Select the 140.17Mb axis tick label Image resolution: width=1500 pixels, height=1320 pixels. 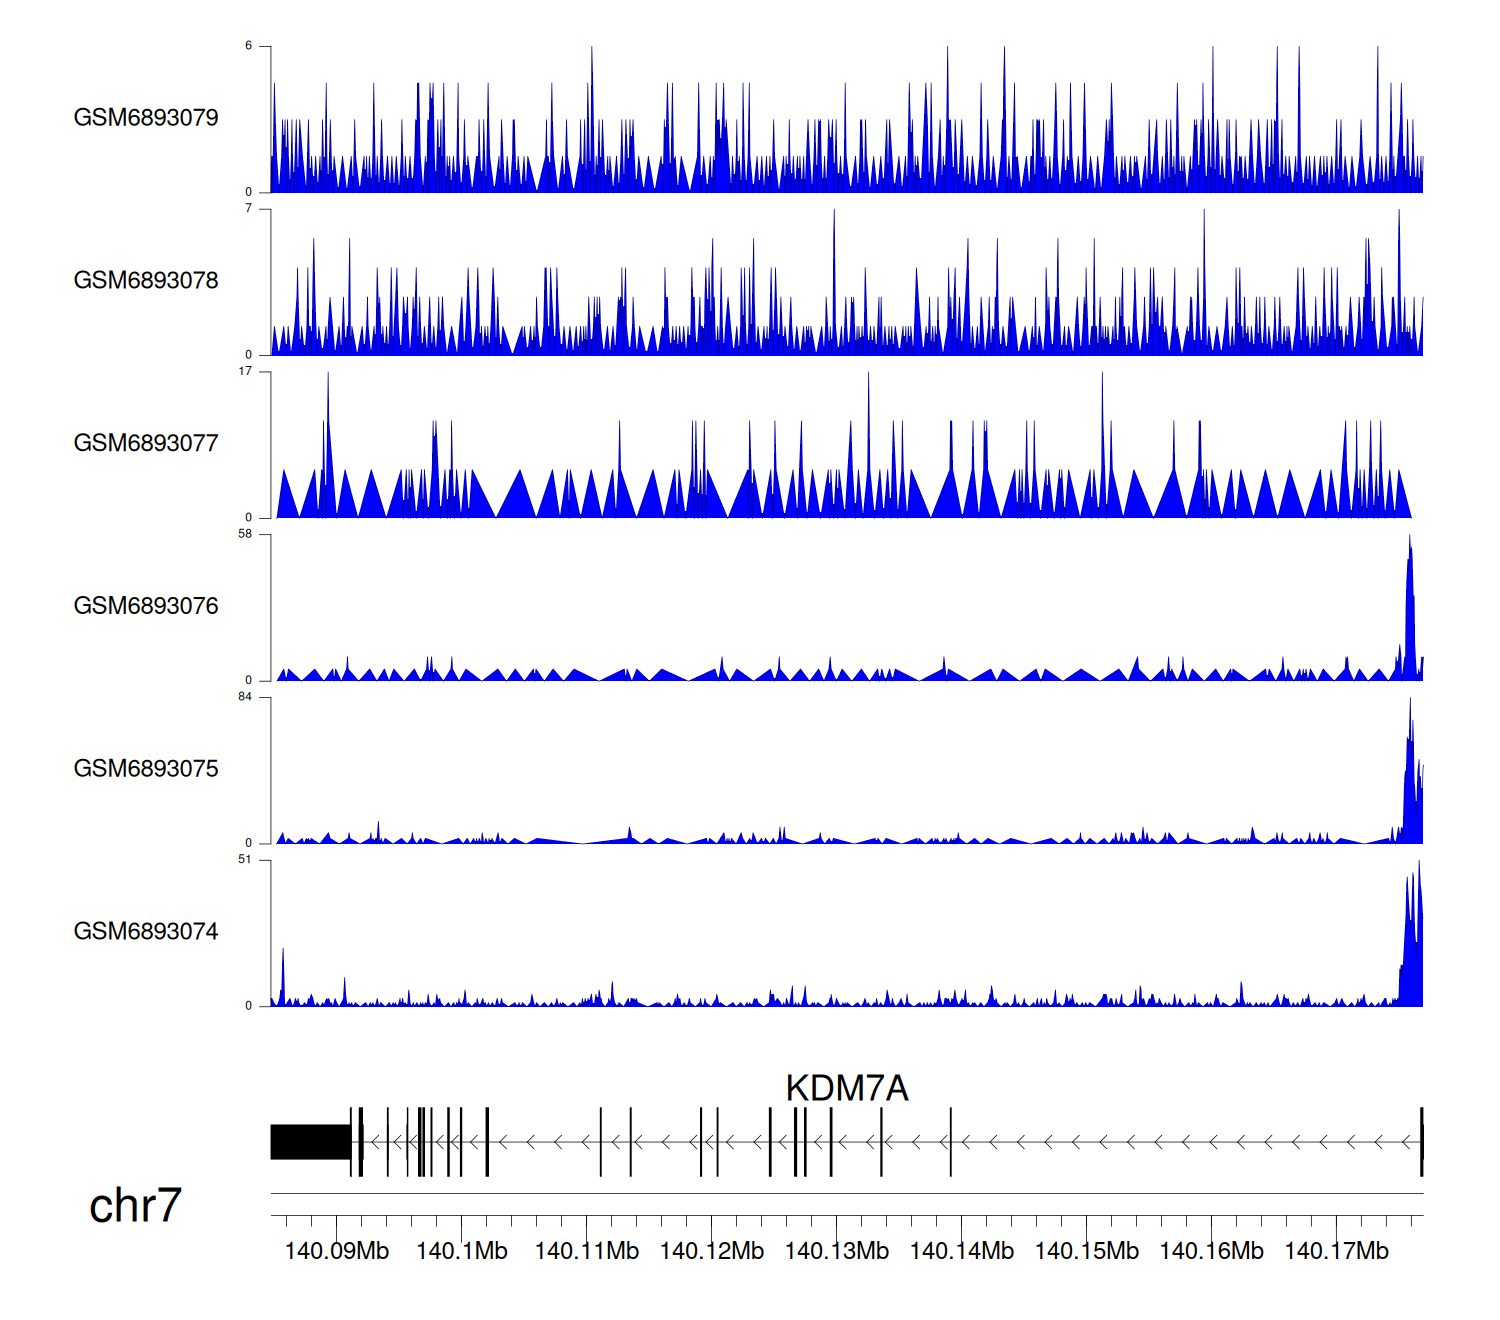1336,1251
